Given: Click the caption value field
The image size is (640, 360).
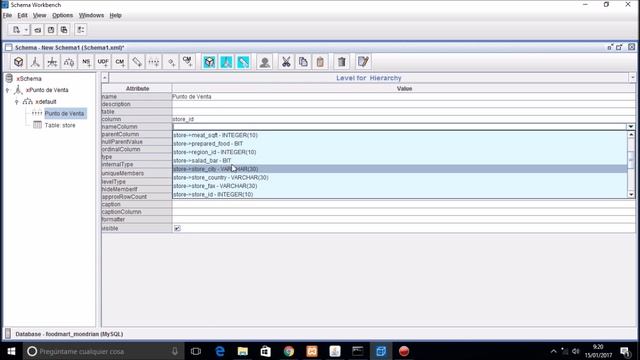Looking at the screenshot, I should pos(403,204).
